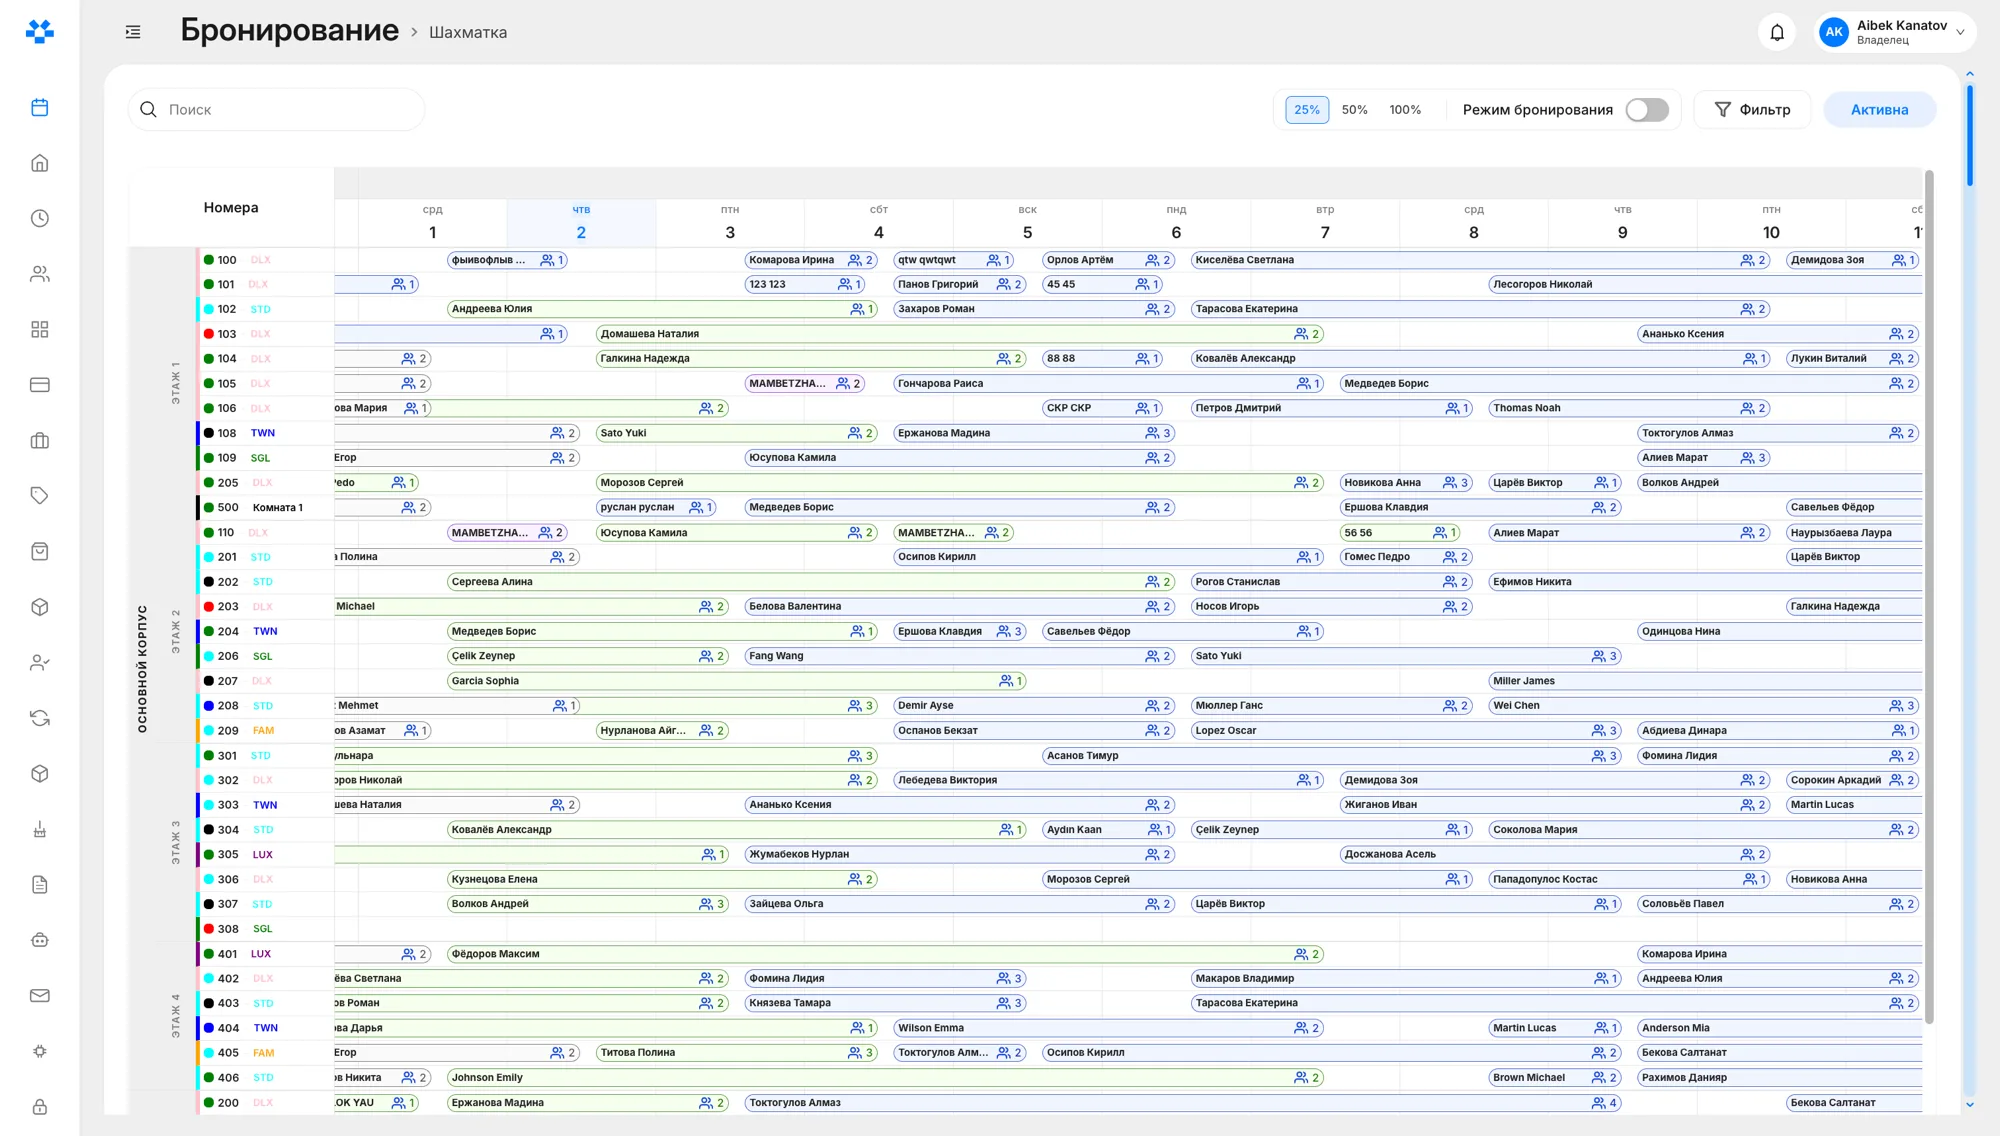Screen dimensions: 2000x1136
Task: Open the mail envelope sidebar icon
Action: pyautogui.click(x=40, y=996)
